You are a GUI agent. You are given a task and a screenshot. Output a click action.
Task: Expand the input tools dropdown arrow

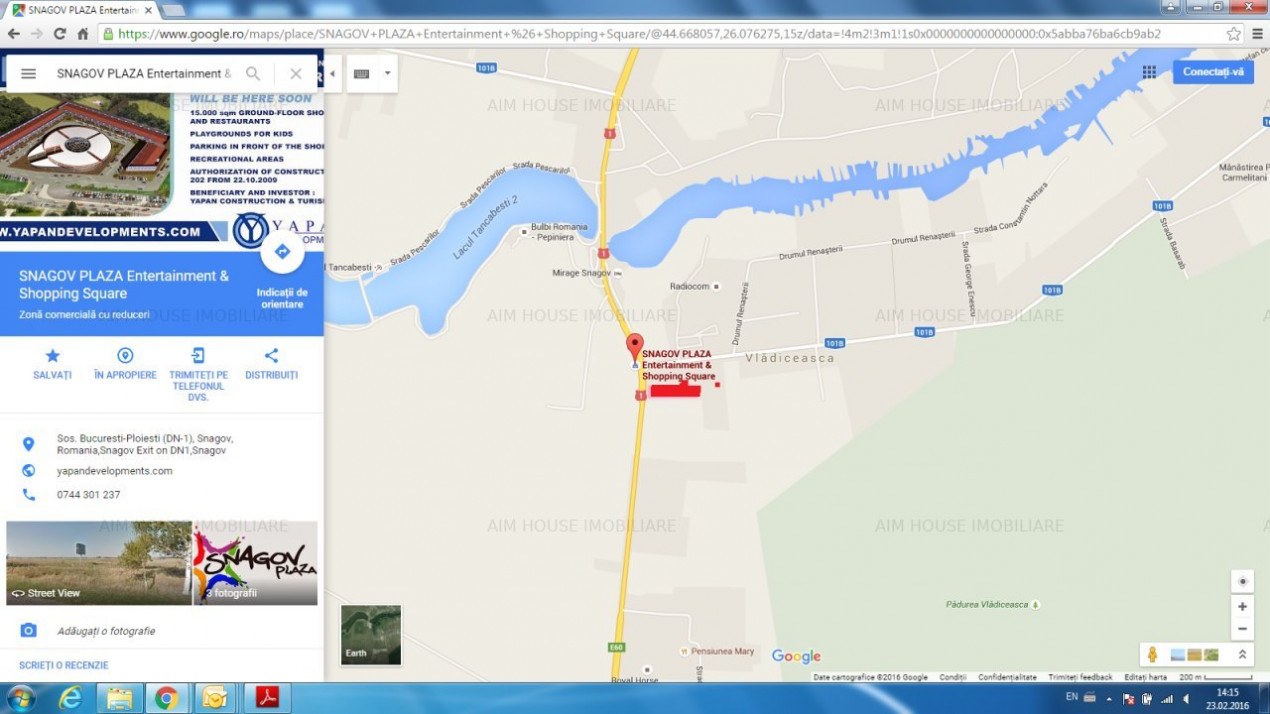coord(387,74)
